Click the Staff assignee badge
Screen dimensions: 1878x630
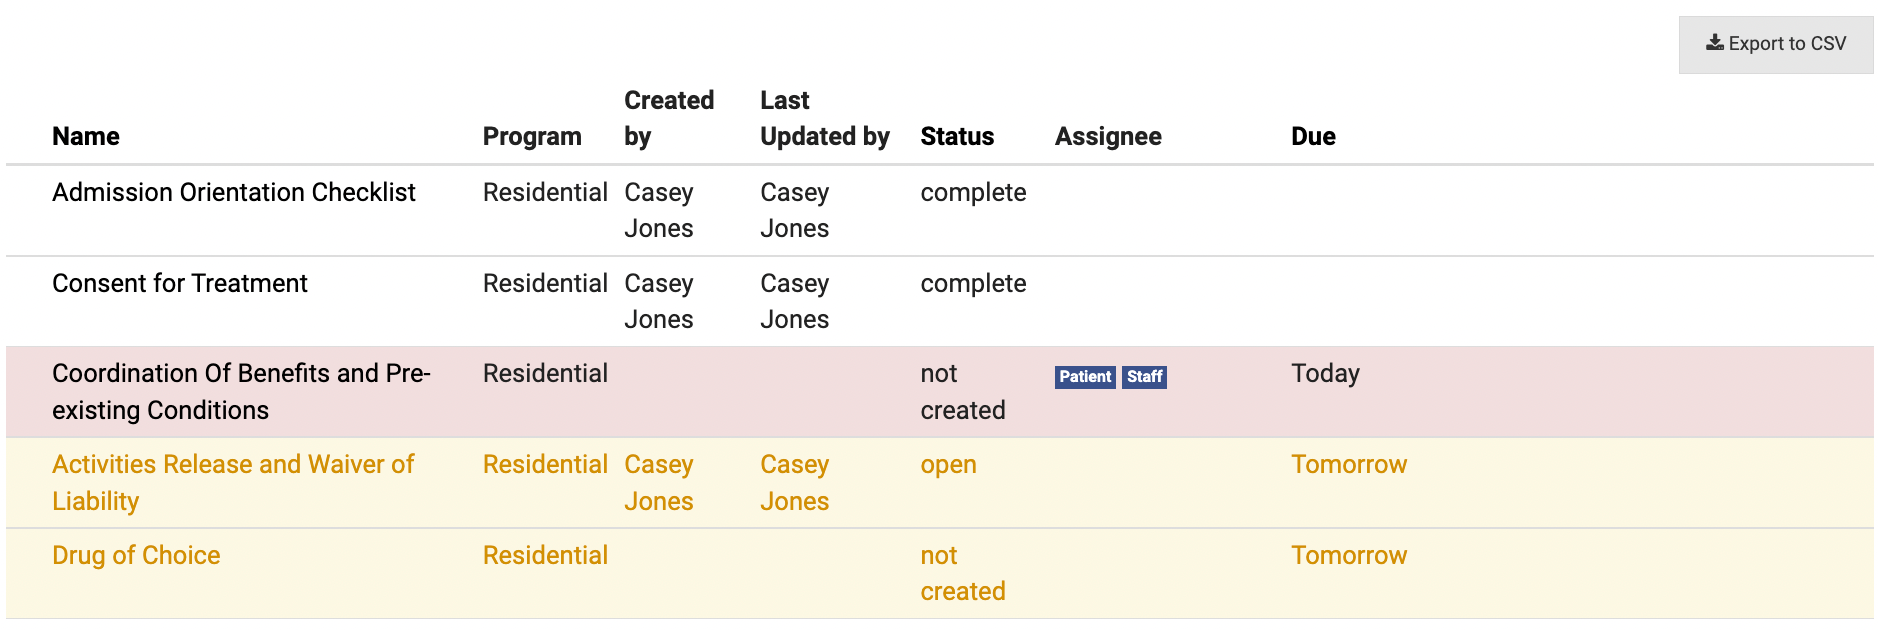coord(1144,377)
